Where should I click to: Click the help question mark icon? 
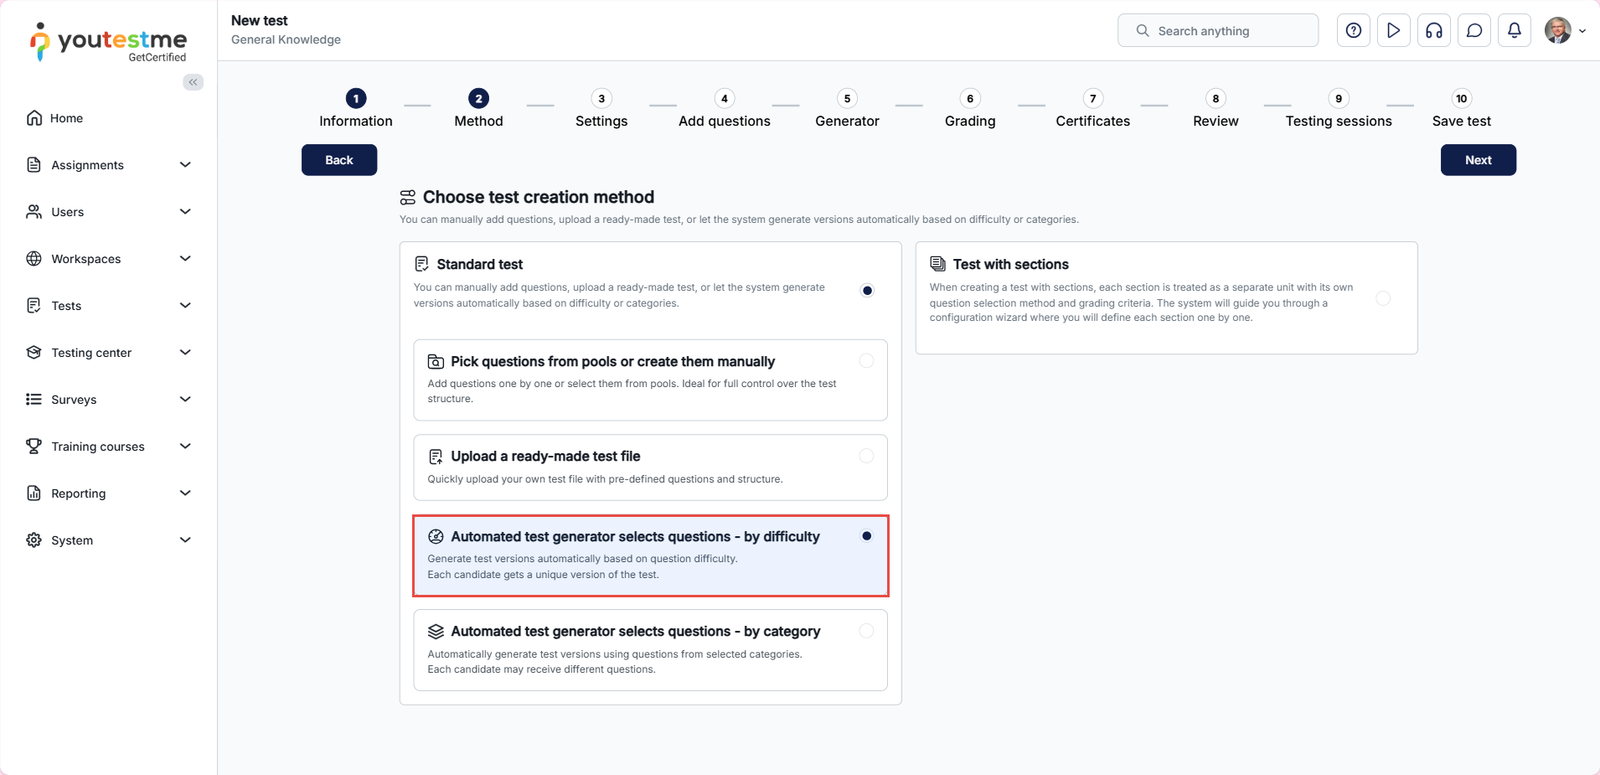(1353, 31)
